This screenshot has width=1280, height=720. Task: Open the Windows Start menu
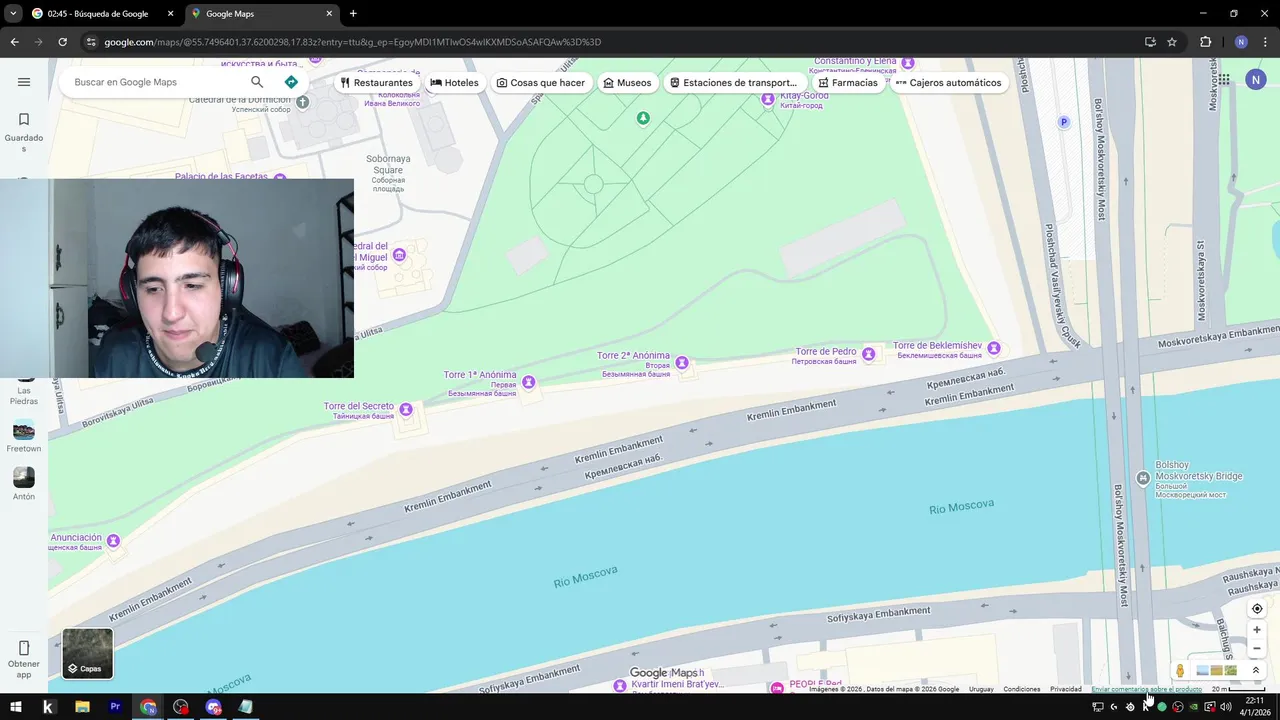coord(16,707)
